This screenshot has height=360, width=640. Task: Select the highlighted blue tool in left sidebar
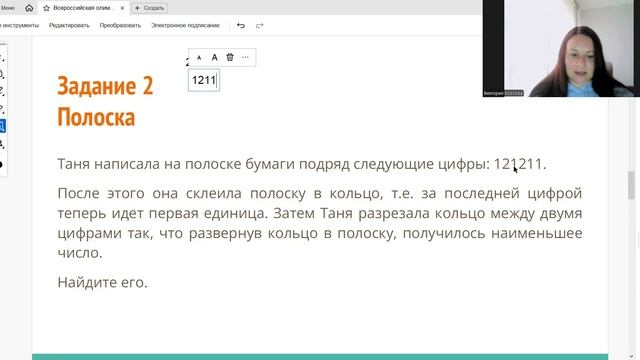click(x=2, y=126)
